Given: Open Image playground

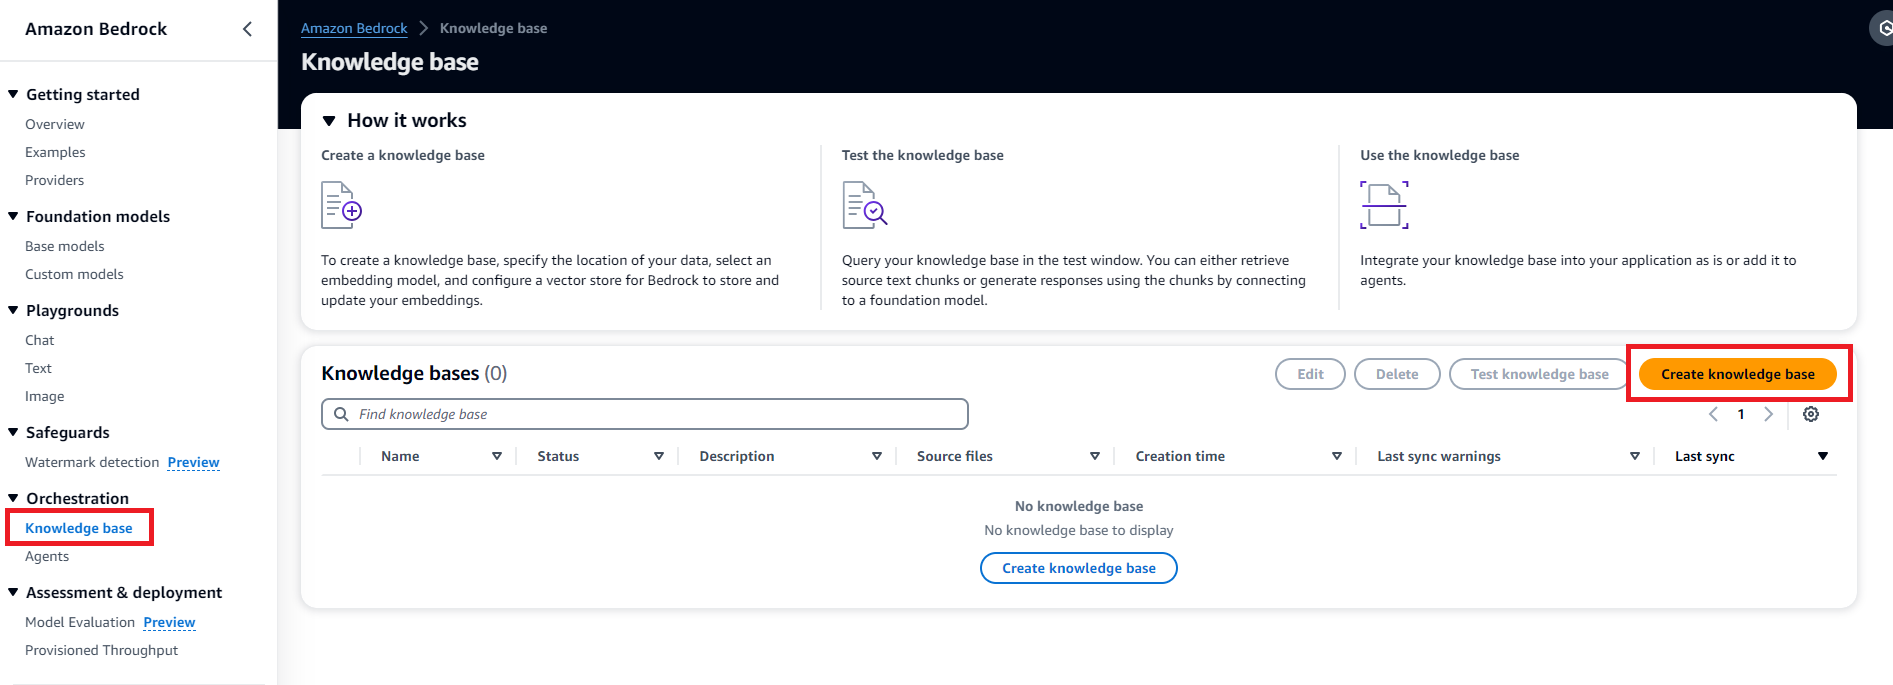Looking at the screenshot, I should pos(44,396).
